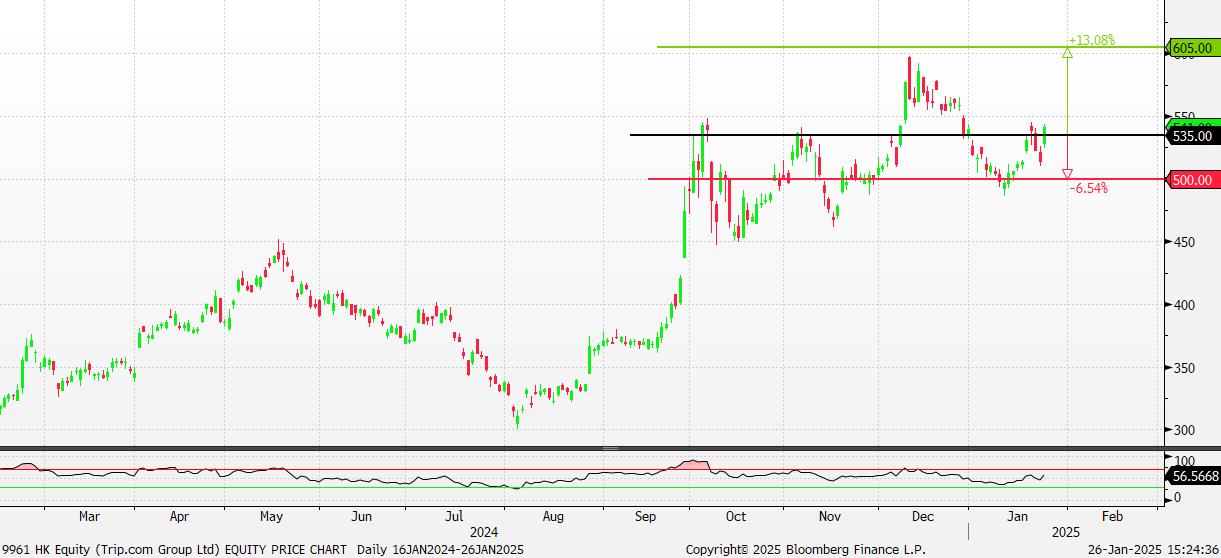Click the May label on time axis
1221x558 pixels.
271,517
